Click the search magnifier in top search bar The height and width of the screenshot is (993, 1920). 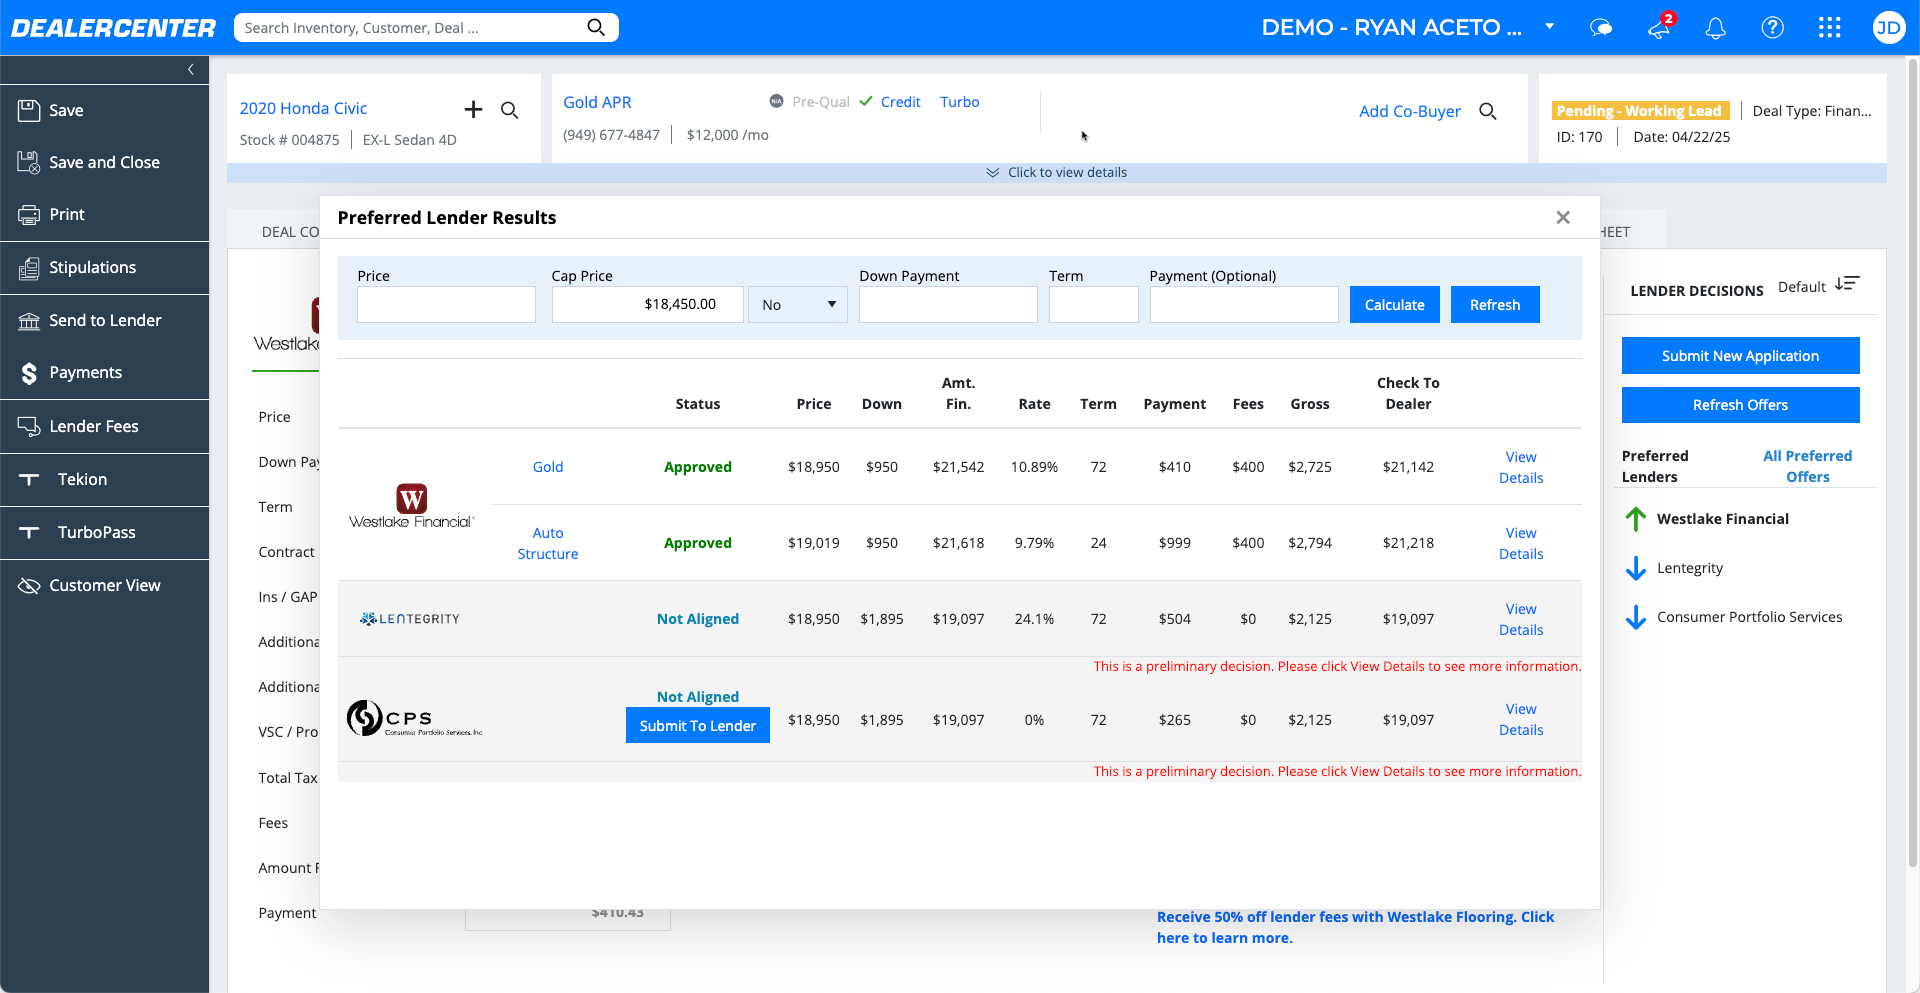596,27
